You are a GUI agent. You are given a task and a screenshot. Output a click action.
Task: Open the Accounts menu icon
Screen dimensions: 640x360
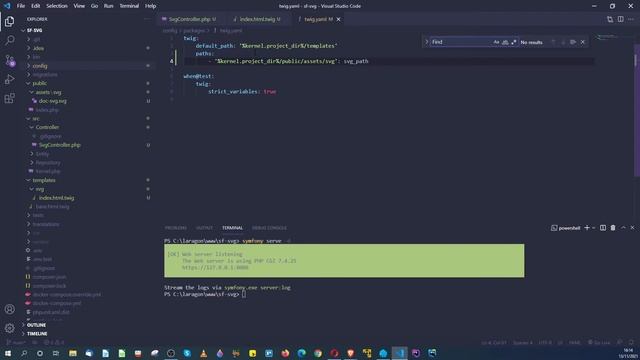pos(9,309)
